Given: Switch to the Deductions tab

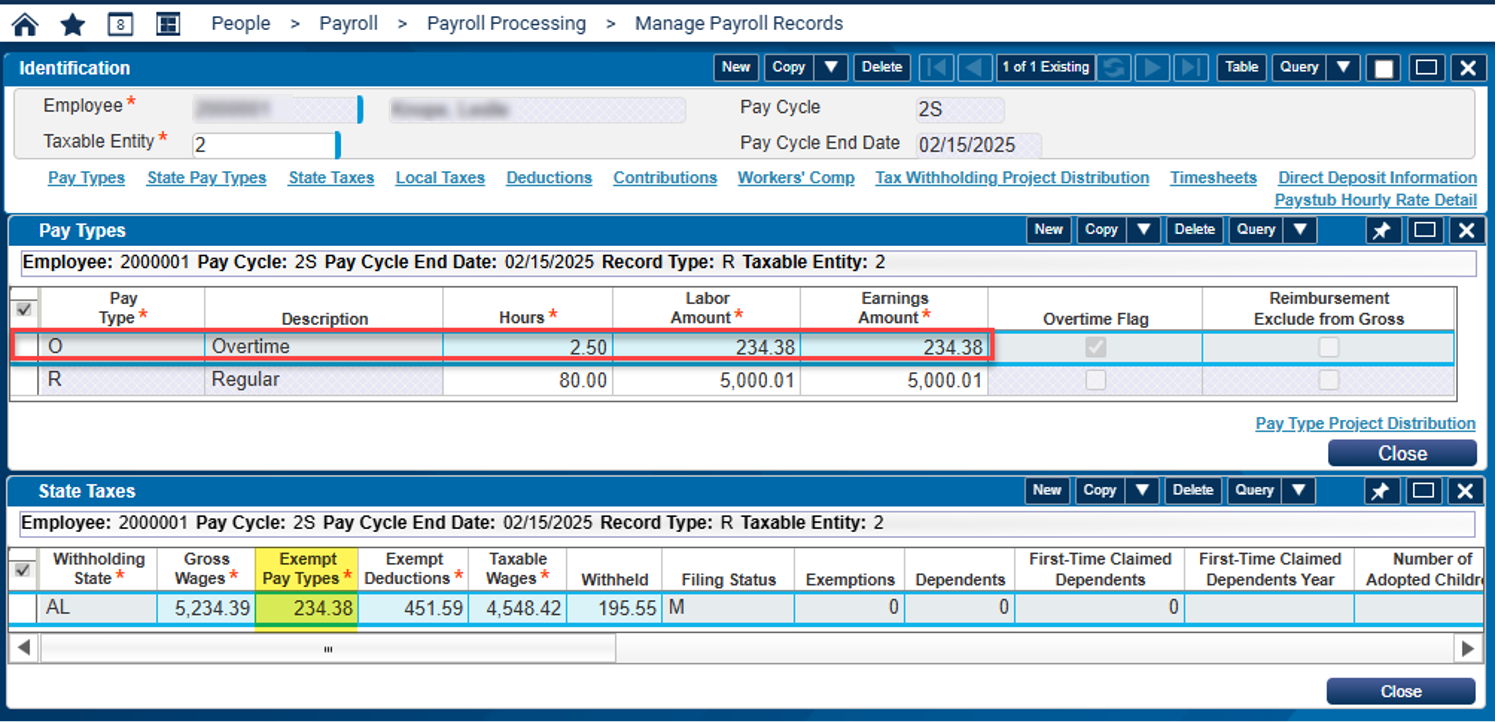Looking at the screenshot, I should point(549,177).
